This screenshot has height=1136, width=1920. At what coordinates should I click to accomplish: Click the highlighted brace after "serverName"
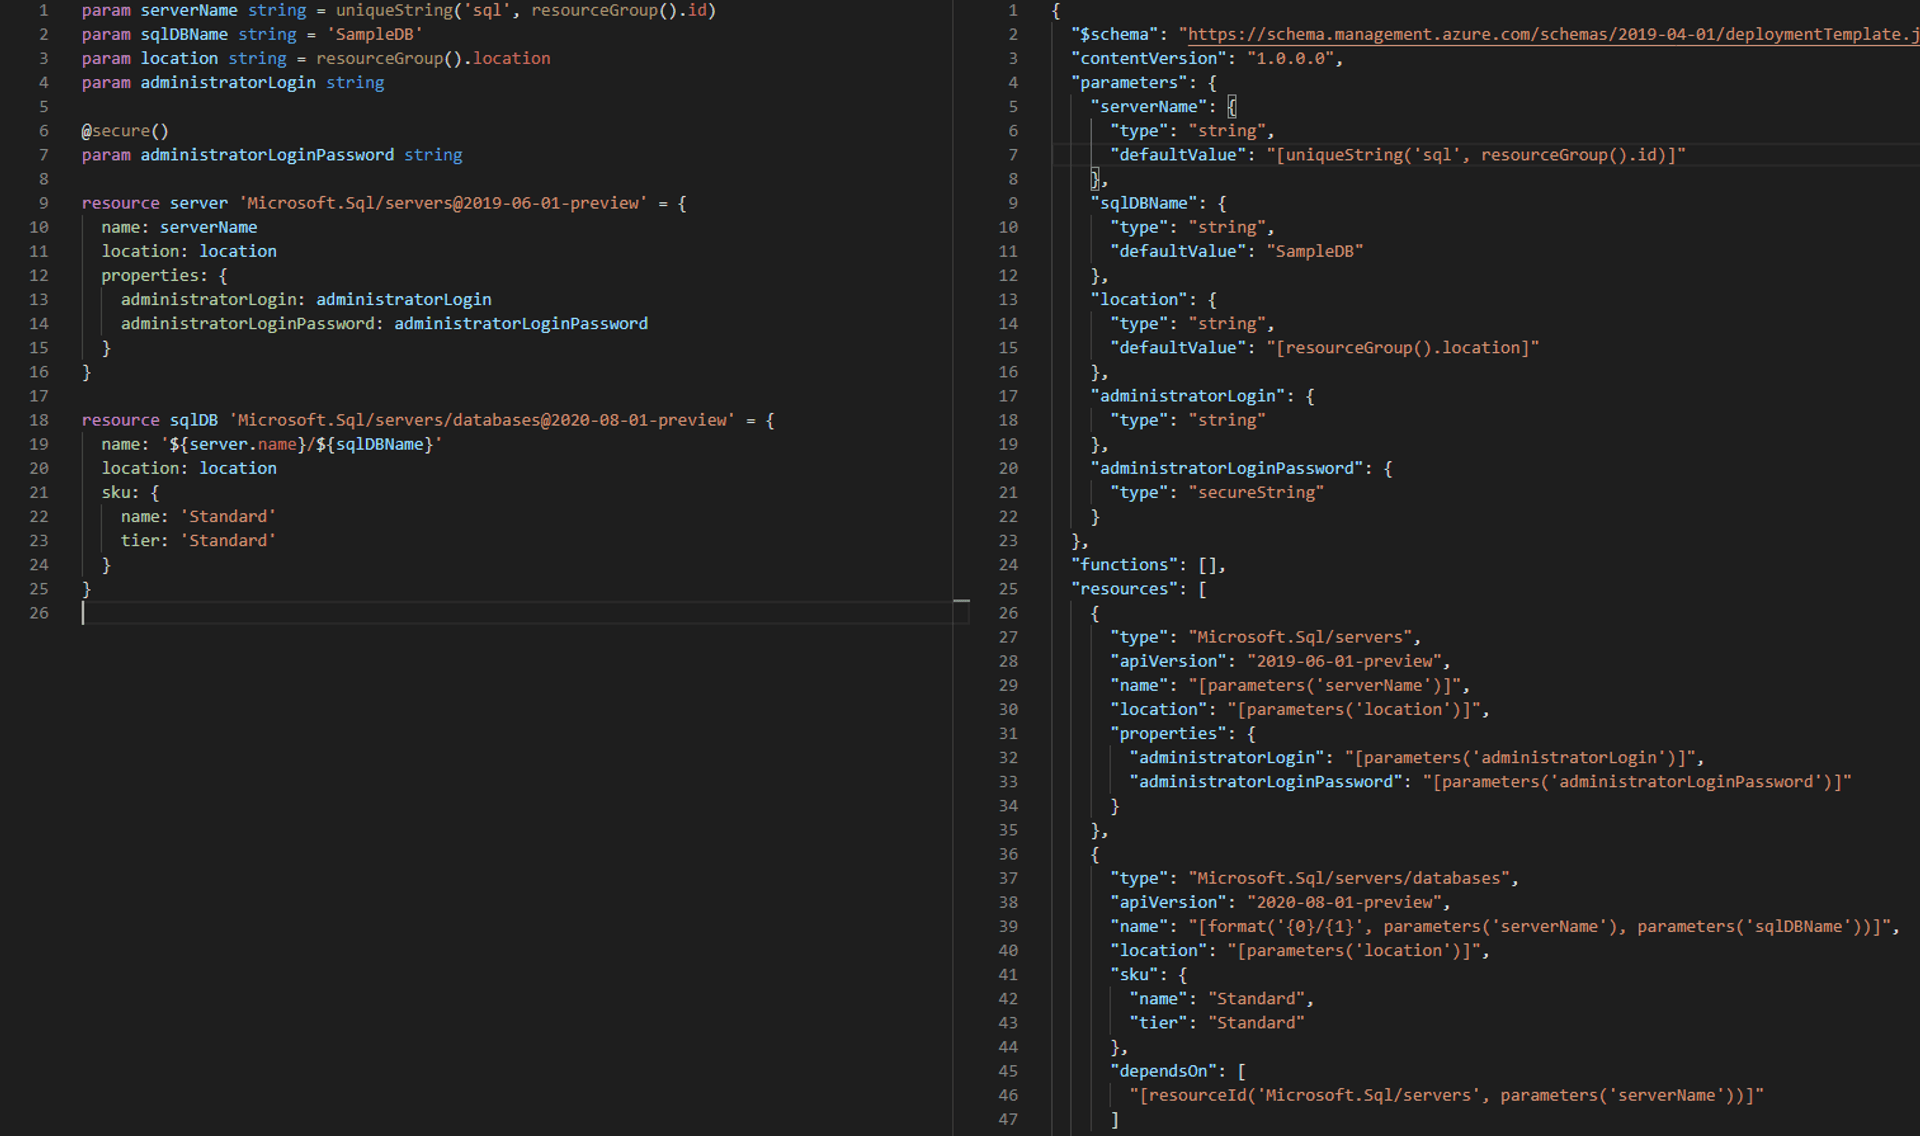(1232, 107)
